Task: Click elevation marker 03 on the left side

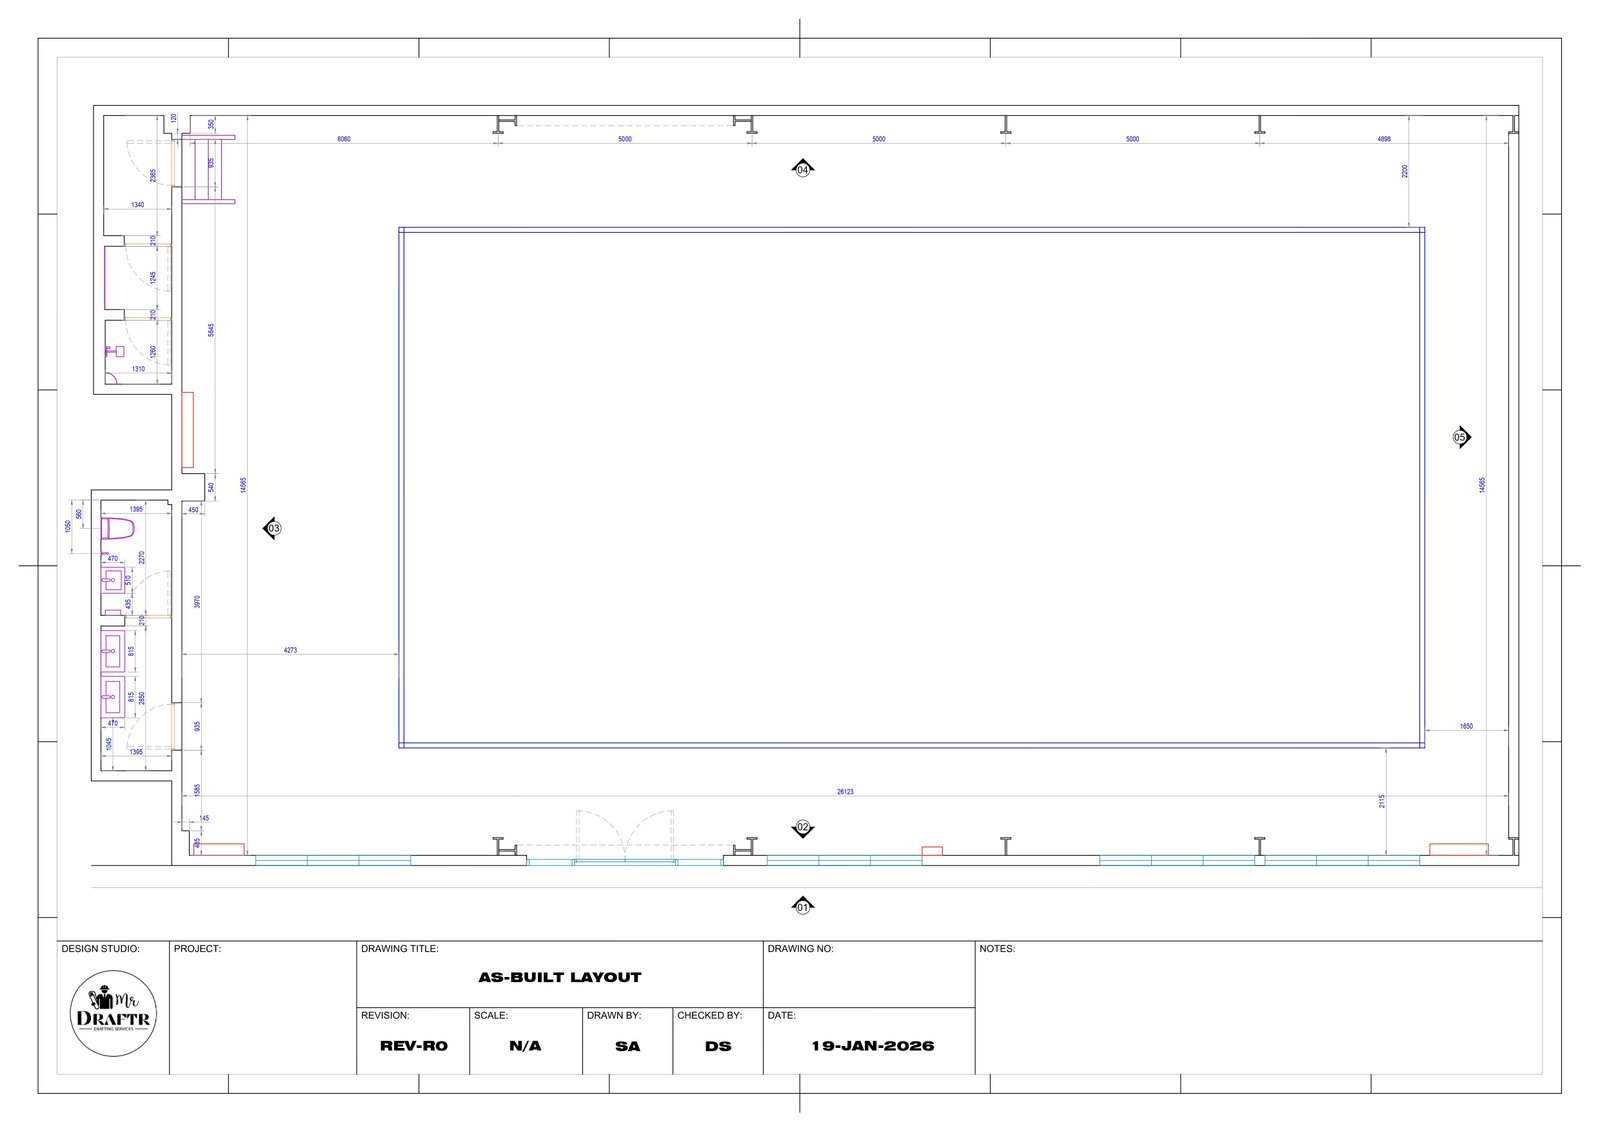Action: [272, 528]
